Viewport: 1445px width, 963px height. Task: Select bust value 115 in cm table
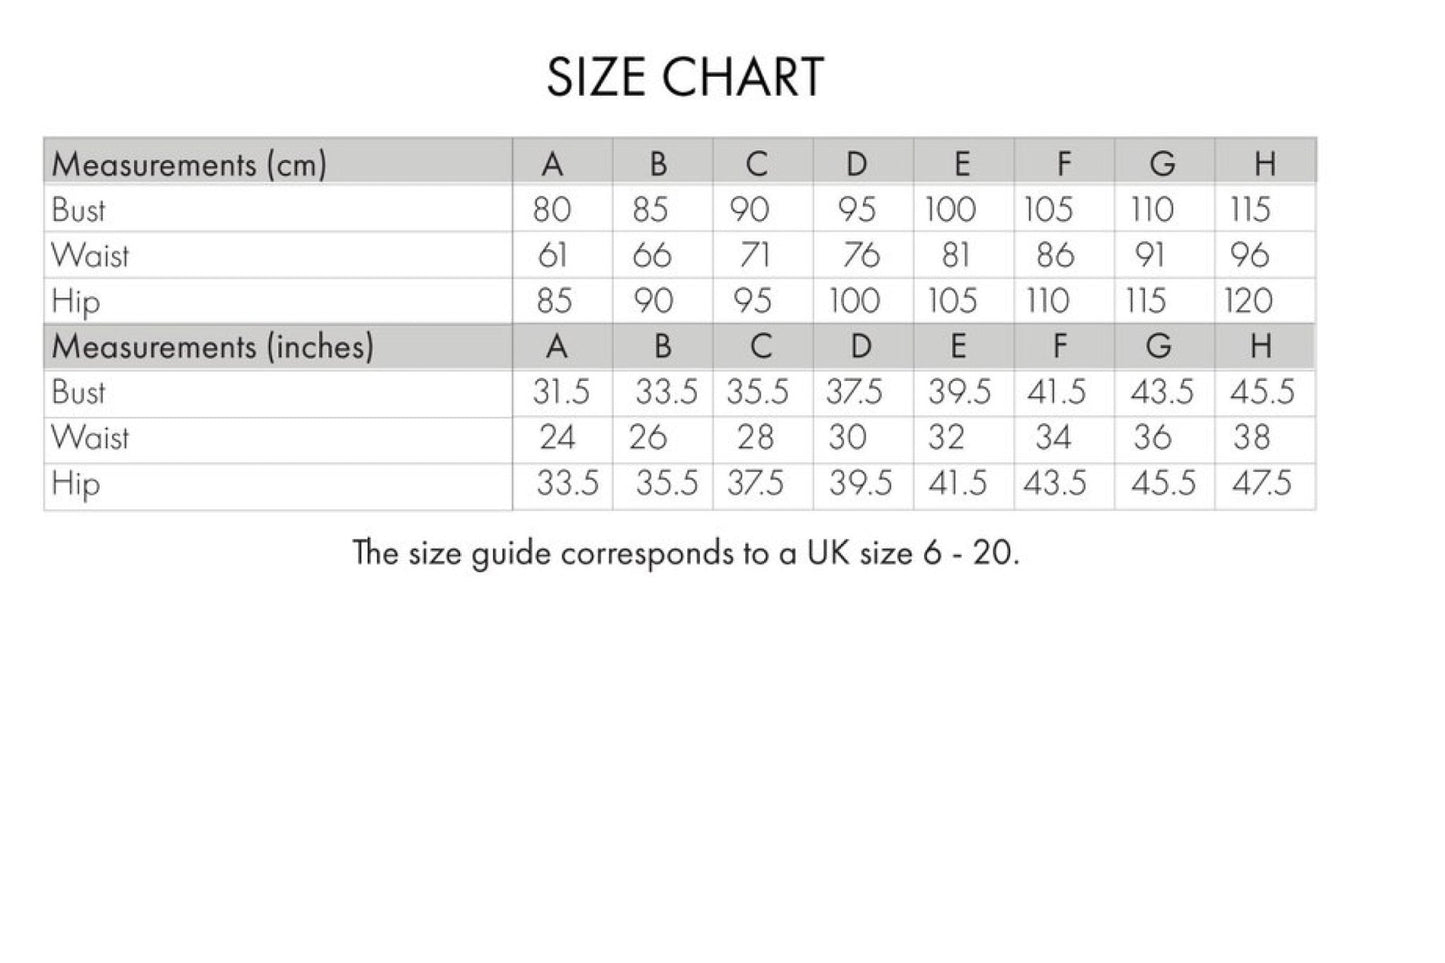pyautogui.click(x=1250, y=210)
